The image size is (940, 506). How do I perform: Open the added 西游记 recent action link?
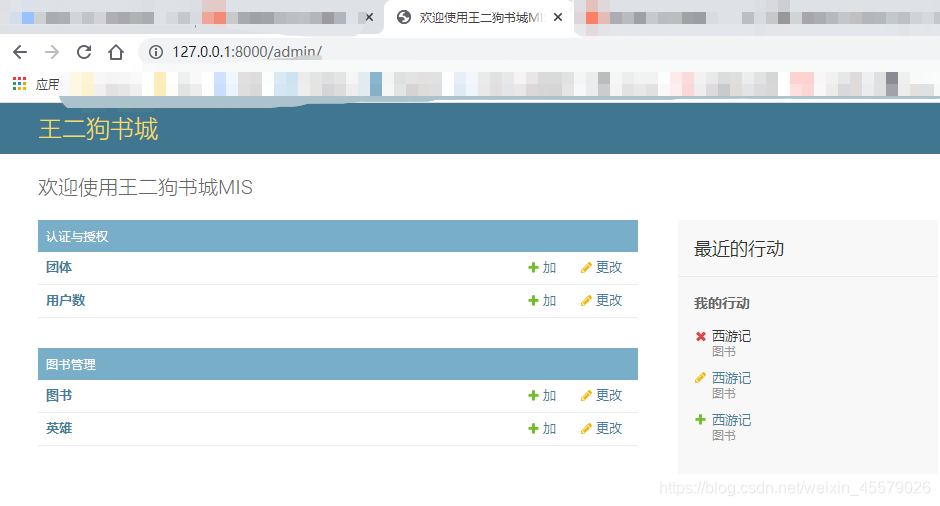pos(731,420)
